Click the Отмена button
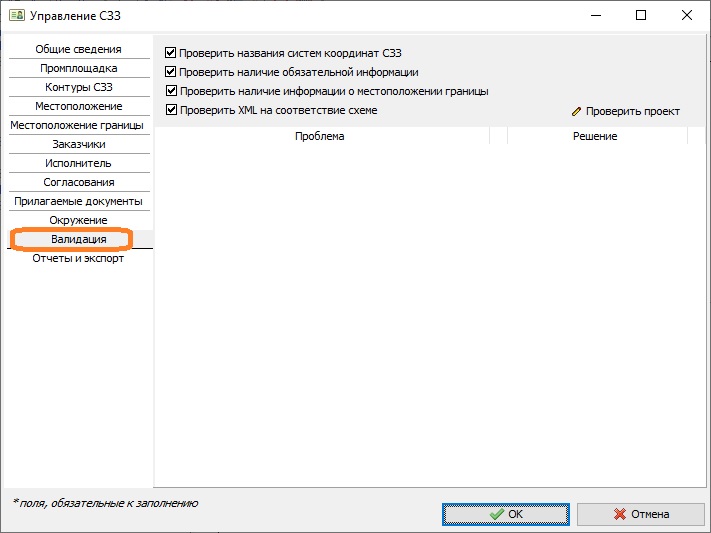The height and width of the screenshot is (533, 711). click(641, 514)
